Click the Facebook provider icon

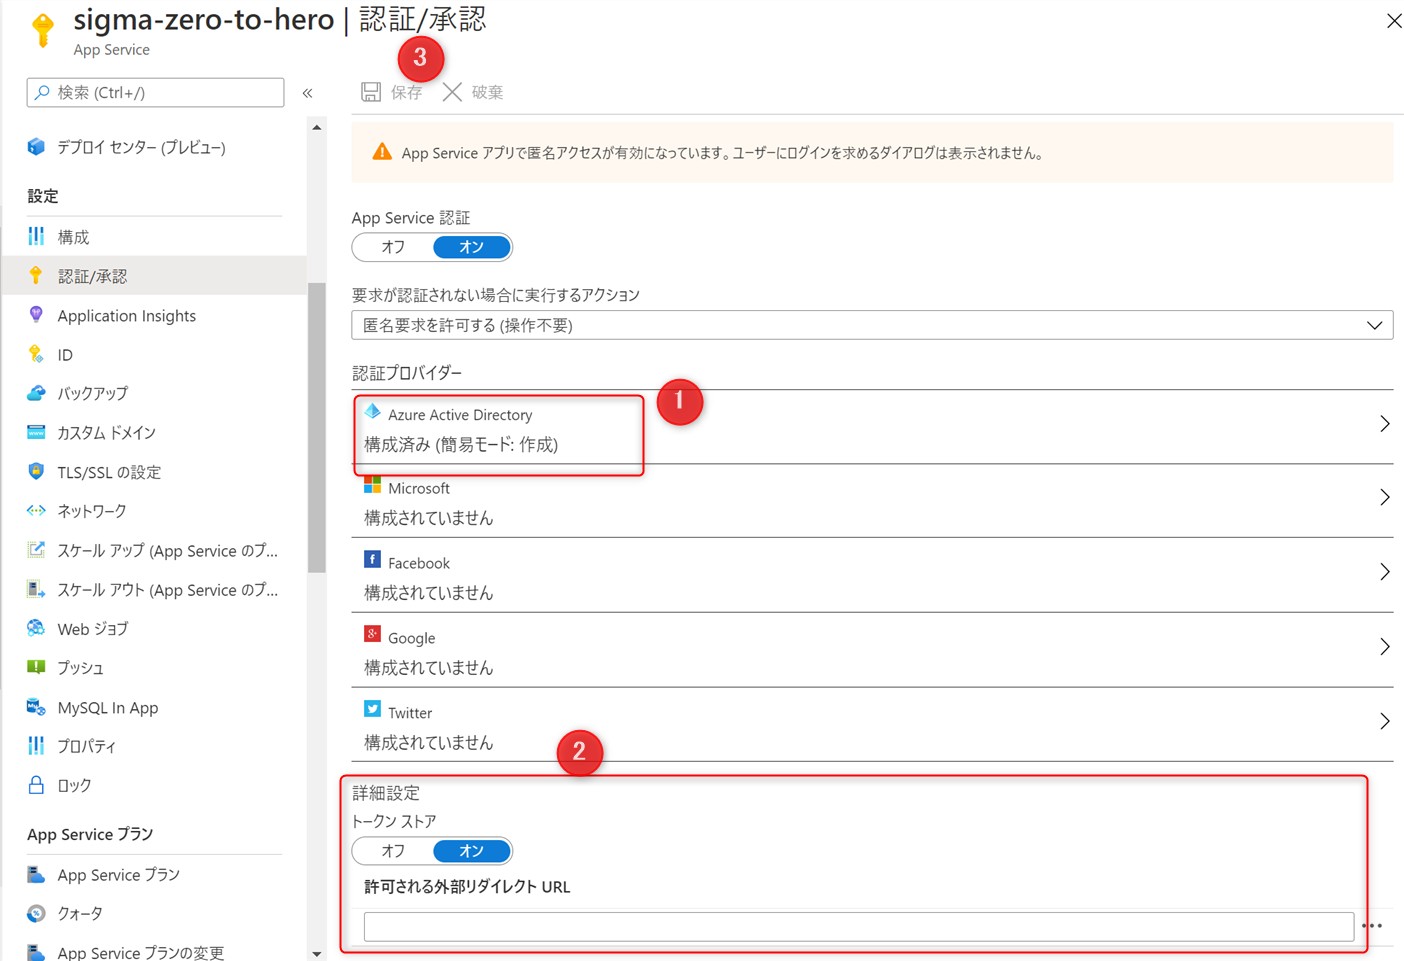[372, 560]
